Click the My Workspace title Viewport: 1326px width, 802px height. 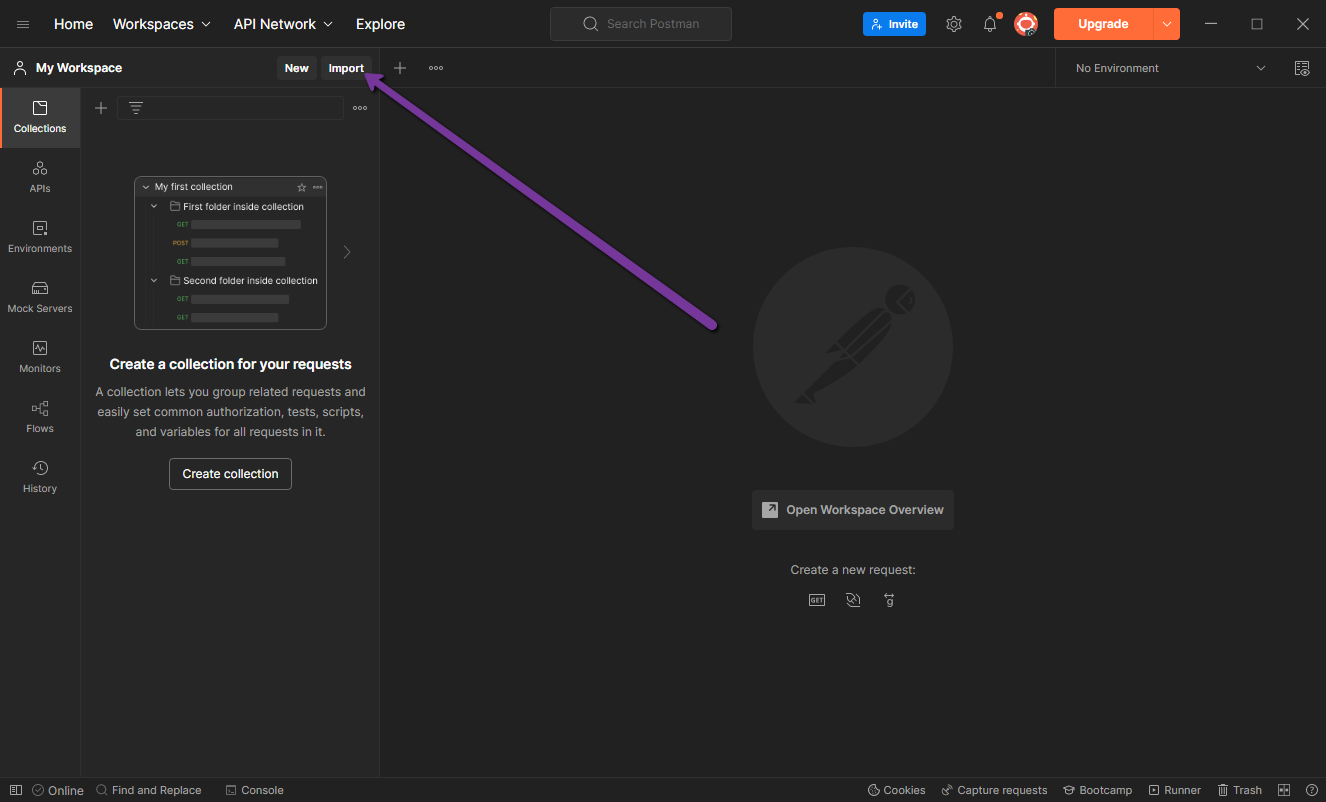(79, 68)
